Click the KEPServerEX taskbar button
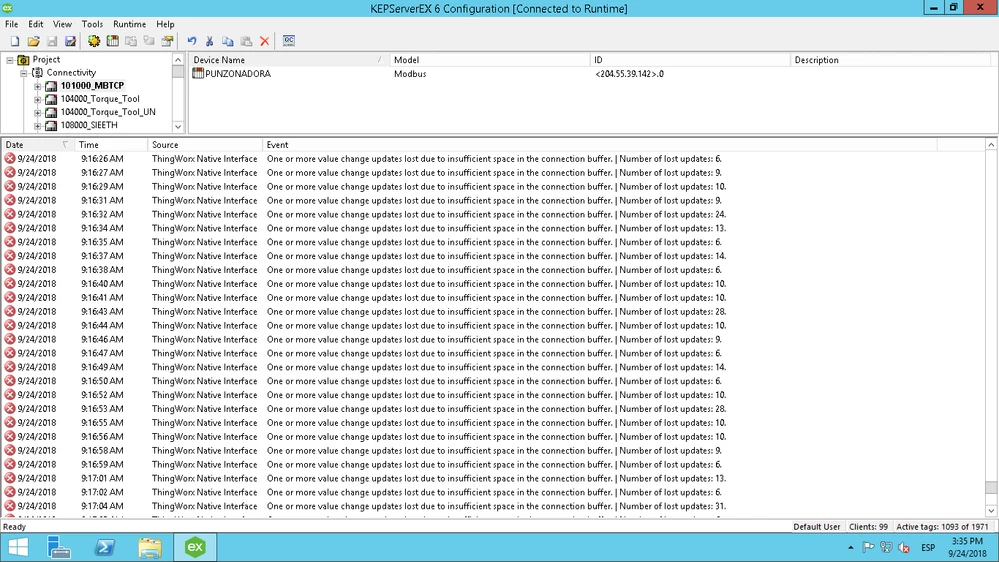The image size is (999, 562). click(x=195, y=547)
